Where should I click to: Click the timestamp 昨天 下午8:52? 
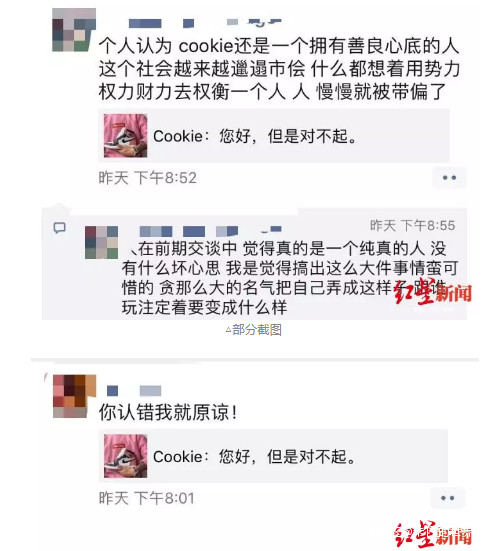(x=147, y=178)
